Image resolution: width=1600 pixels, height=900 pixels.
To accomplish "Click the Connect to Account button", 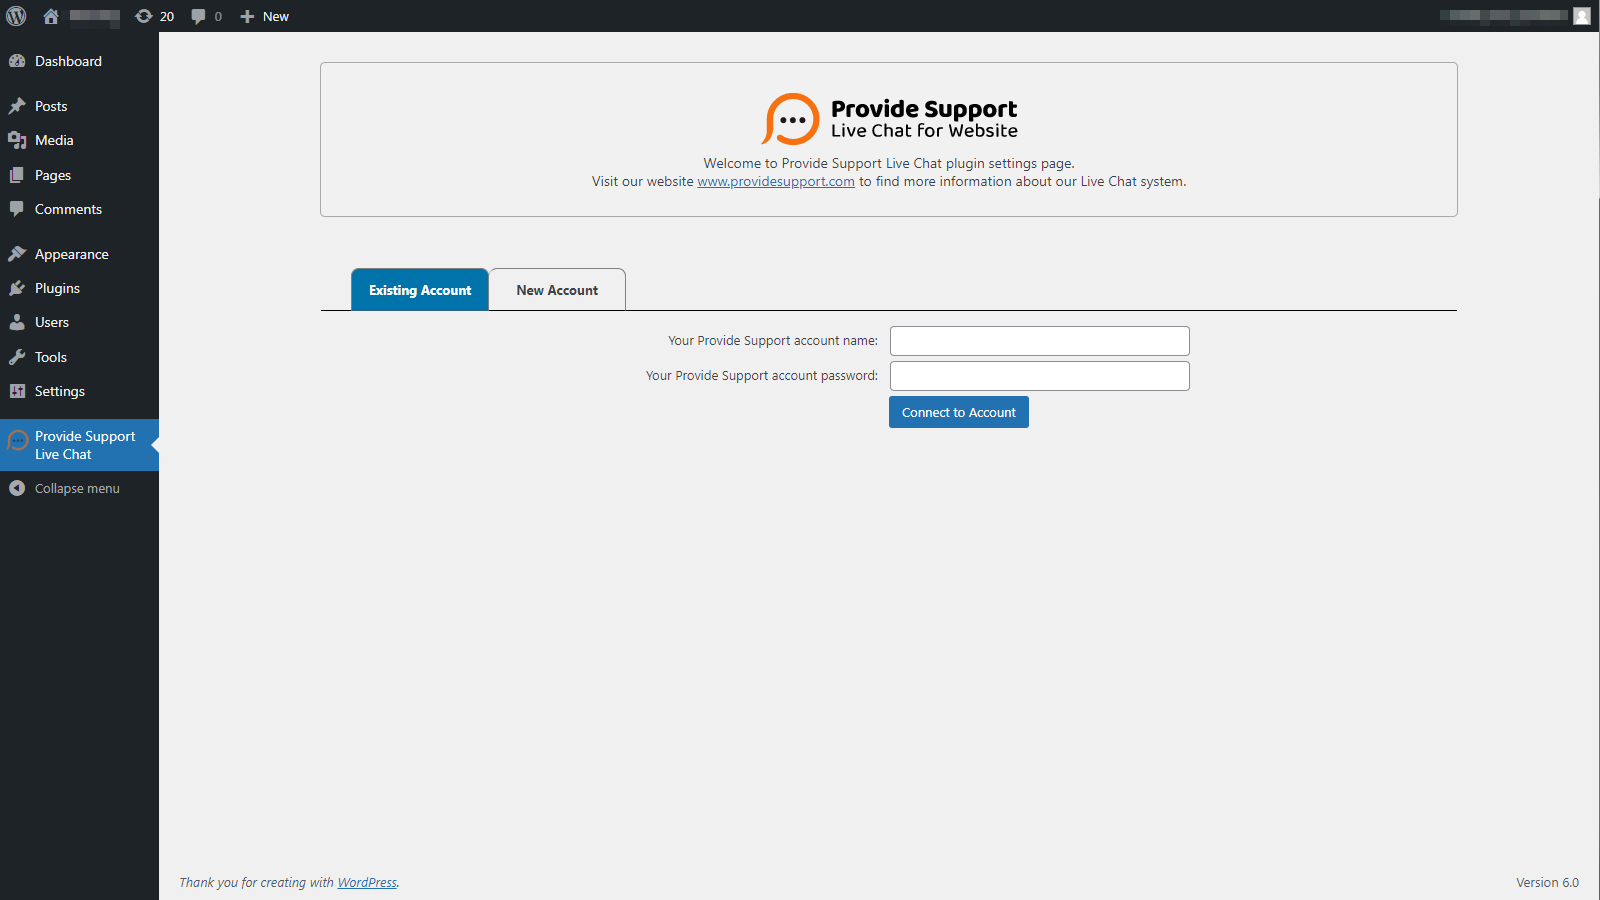I will (x=959, y=412).
